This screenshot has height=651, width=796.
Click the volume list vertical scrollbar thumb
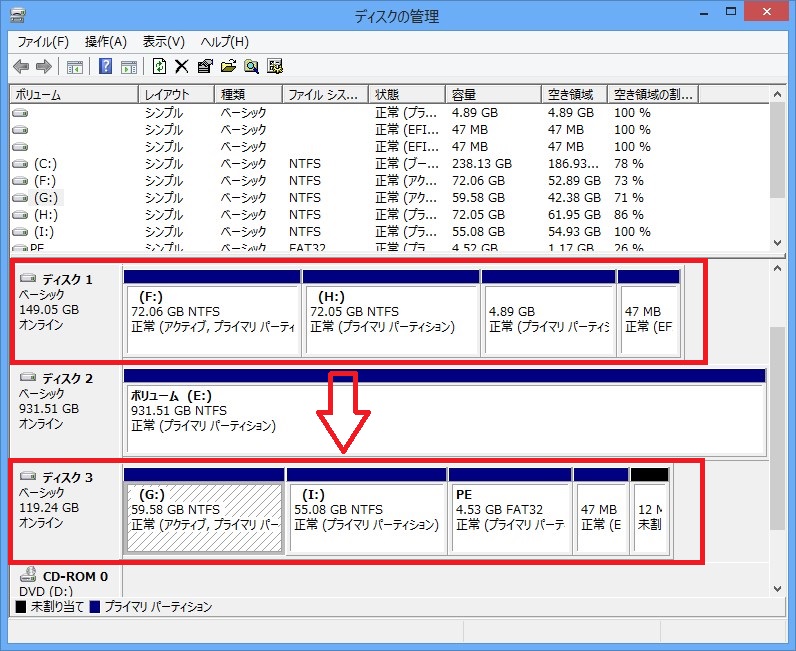point(777,150)
